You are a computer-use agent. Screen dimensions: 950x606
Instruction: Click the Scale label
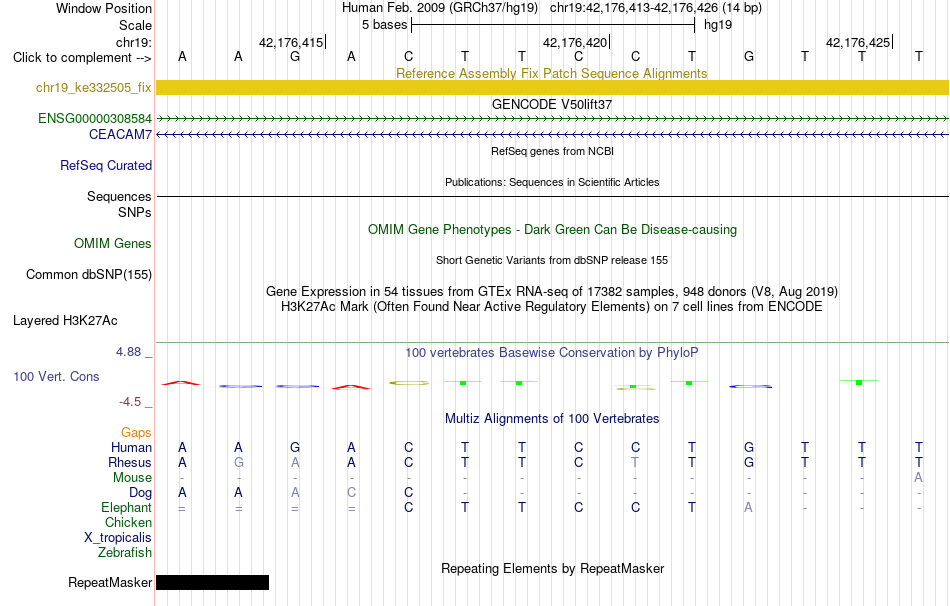(135, 25)
